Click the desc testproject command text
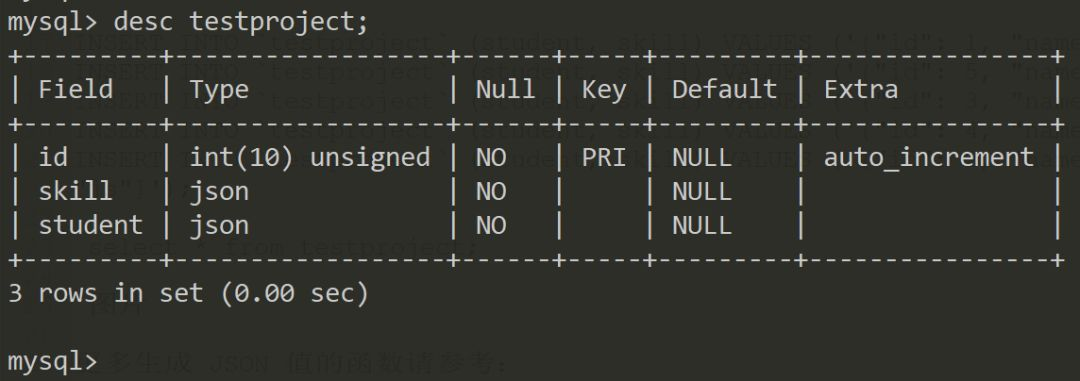Screen dimensions: 1080x381 click(241, 22)
